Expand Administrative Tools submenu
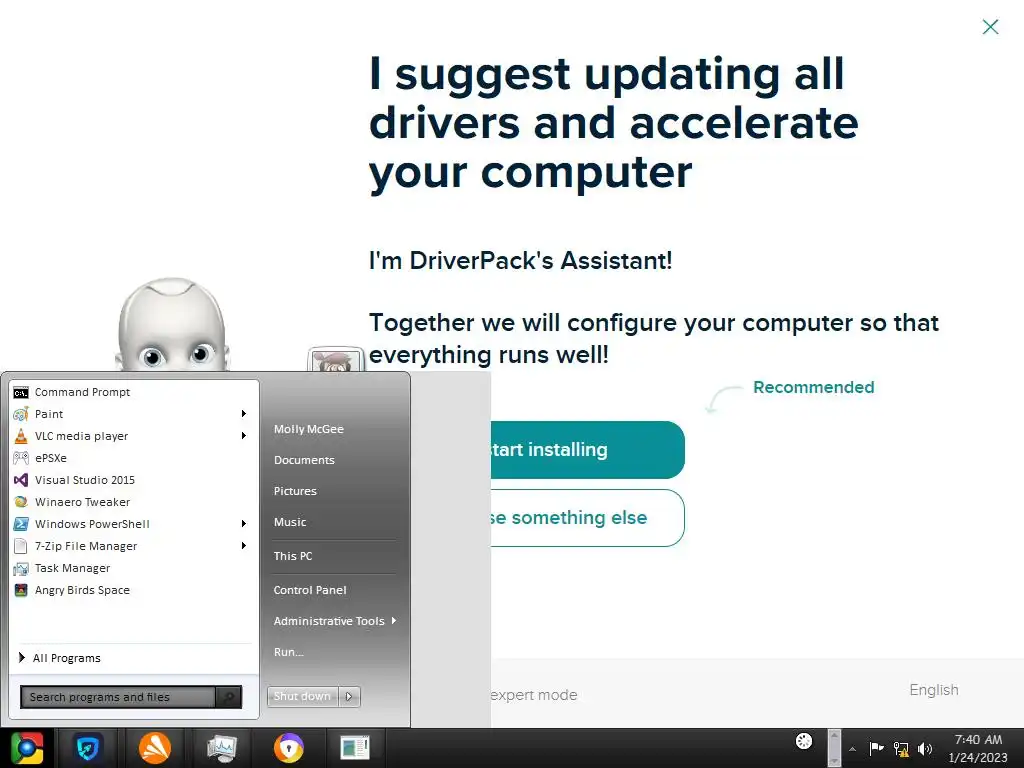 334,621
